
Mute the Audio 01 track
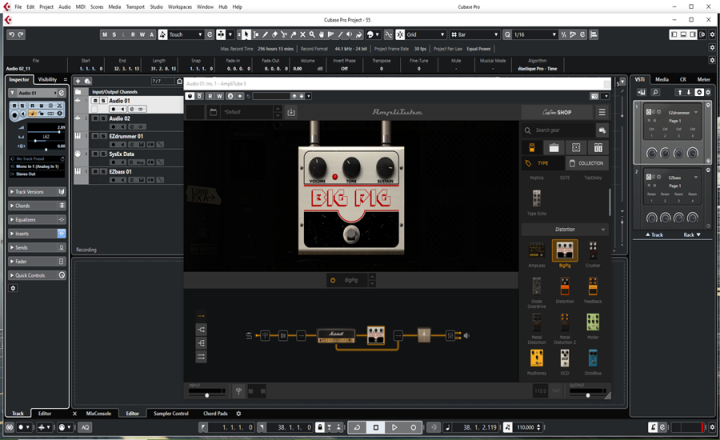click(x=96, y=101)
